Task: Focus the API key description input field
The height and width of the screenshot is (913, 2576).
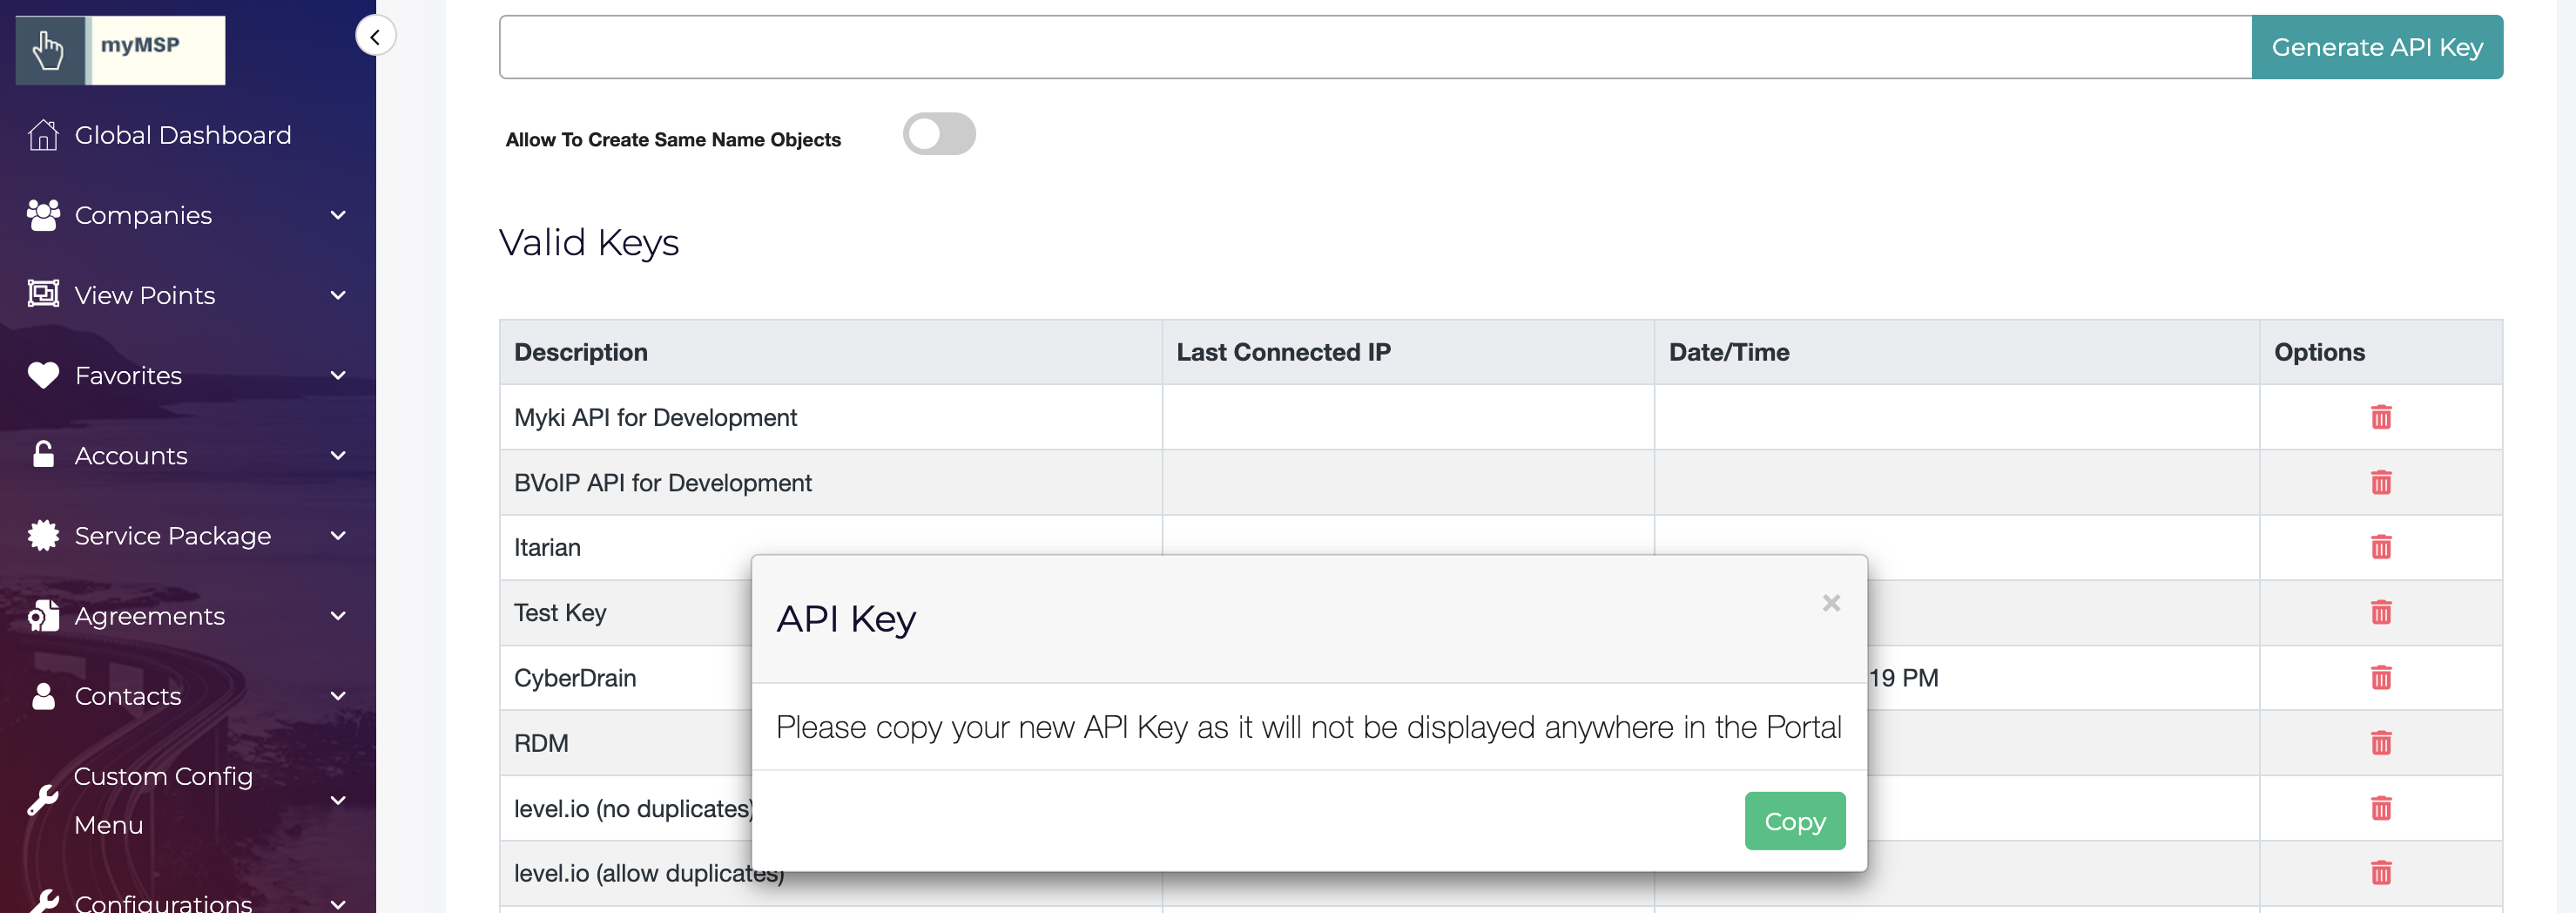Action: (x=1374, y=47)
